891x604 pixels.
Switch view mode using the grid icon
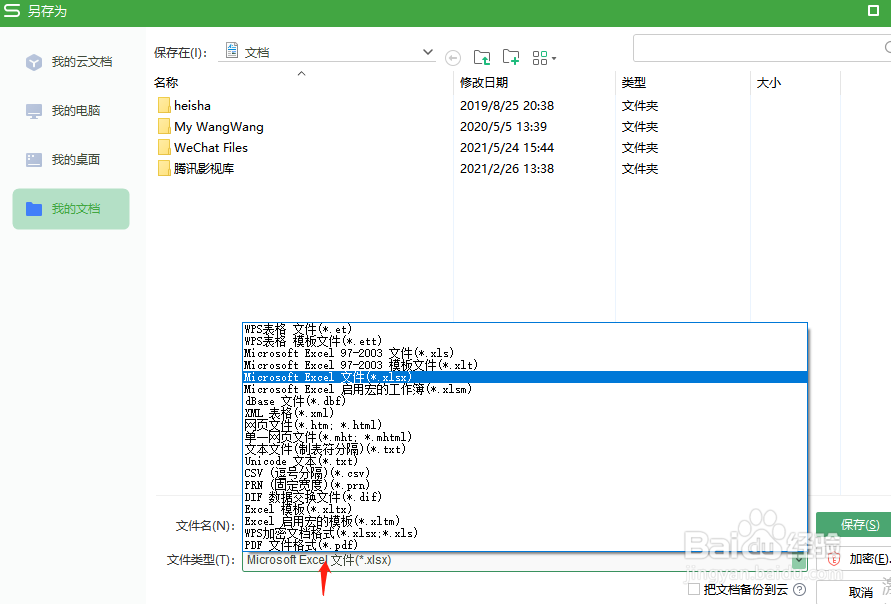point(541,57)
